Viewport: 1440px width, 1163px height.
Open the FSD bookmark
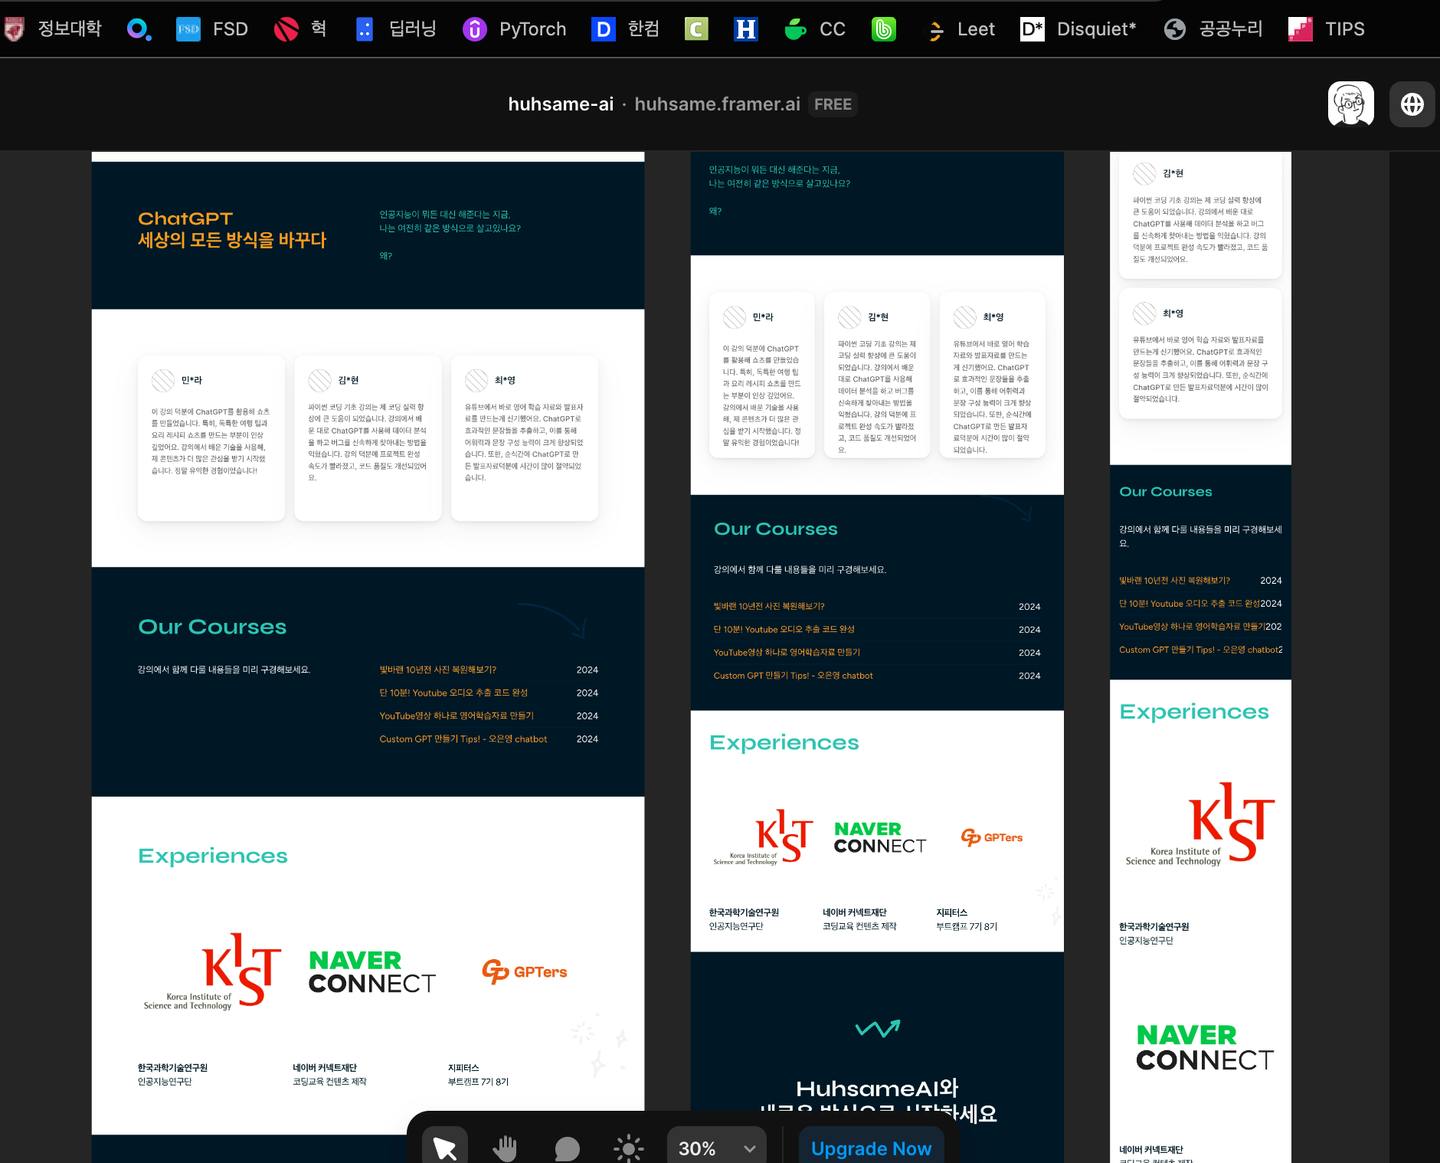(212, 29)
